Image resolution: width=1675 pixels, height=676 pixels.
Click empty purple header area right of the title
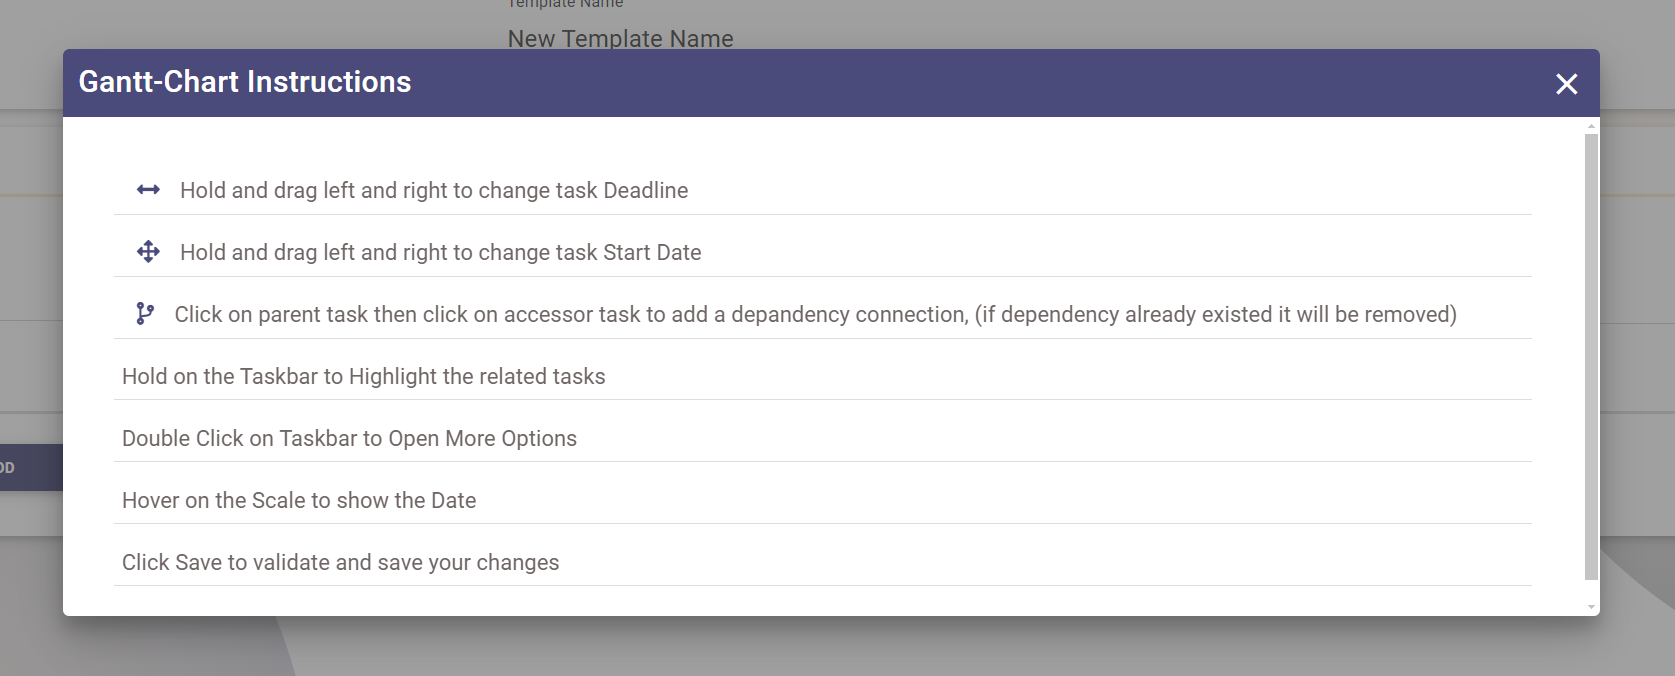[x=950, y=83]
